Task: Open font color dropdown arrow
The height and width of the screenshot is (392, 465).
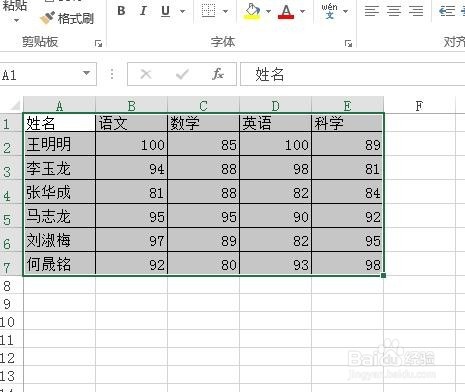Action: click(302, 11)
